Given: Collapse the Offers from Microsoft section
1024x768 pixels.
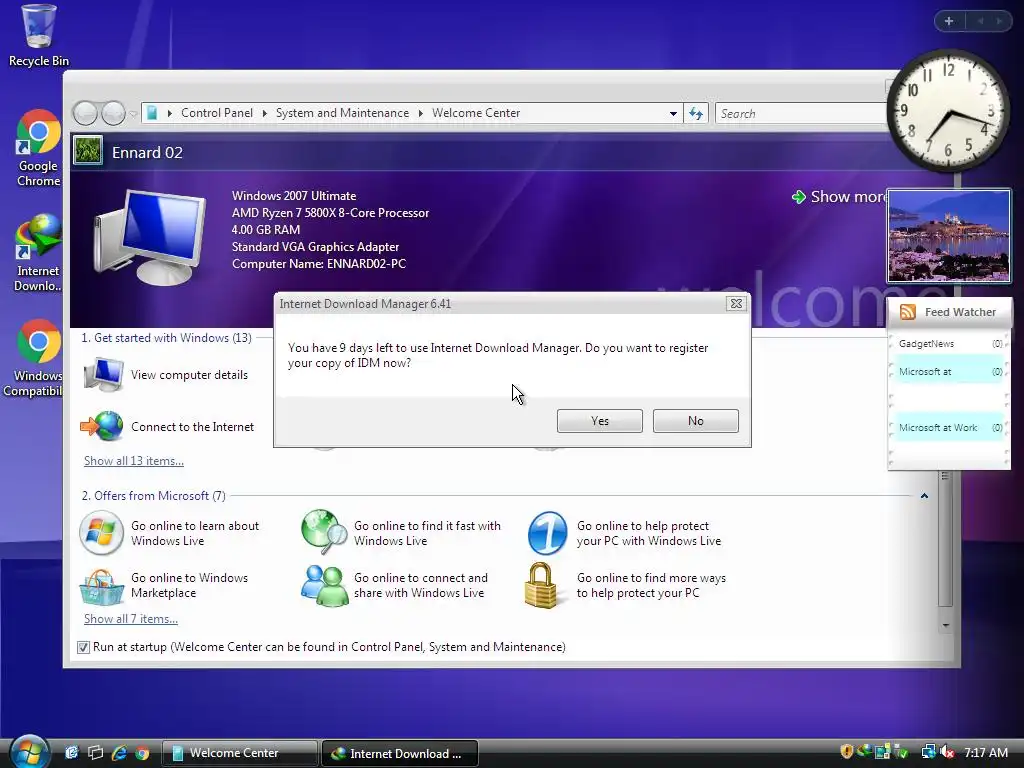Looking at the screenshot, I should coord(924,496).
